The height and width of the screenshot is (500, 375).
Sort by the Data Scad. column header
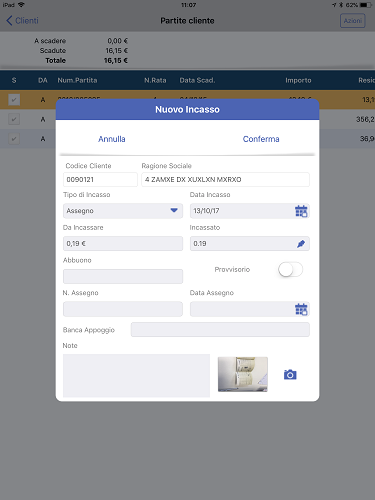coord(197,80)
